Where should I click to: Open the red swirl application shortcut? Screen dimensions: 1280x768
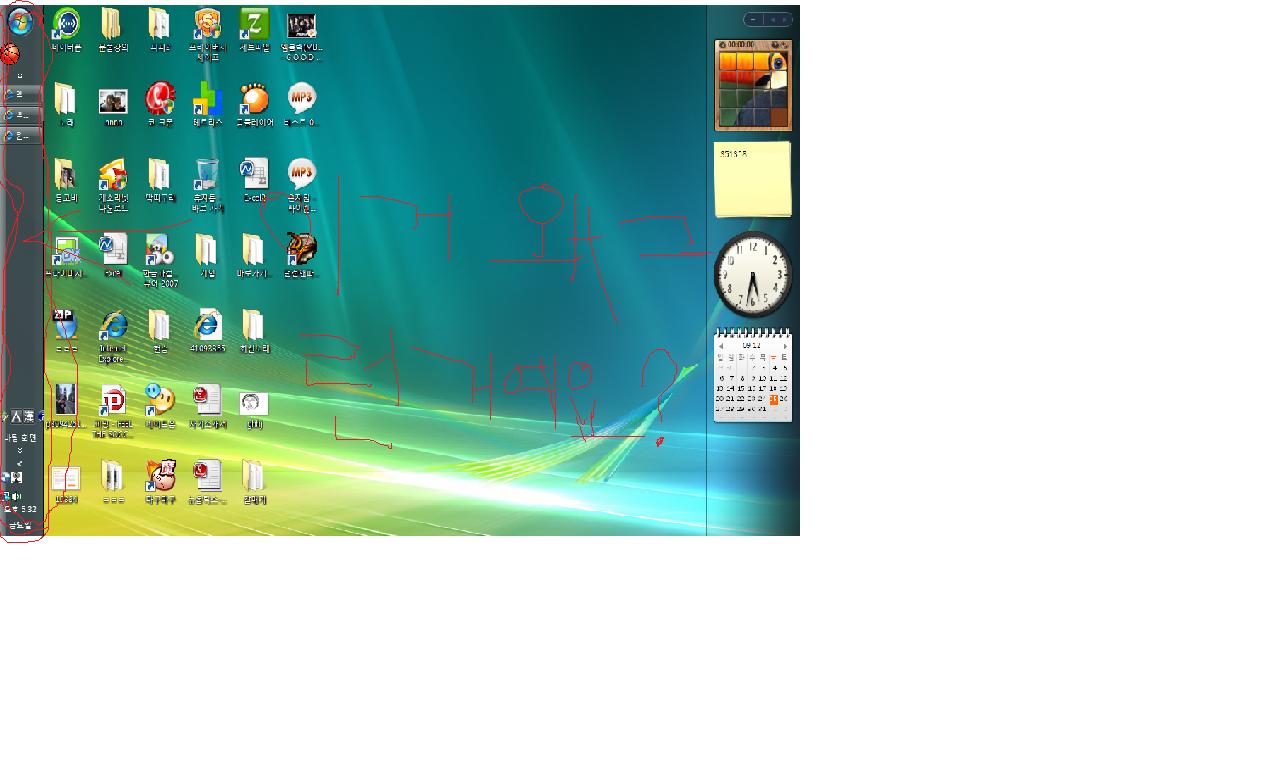[160, 99]
